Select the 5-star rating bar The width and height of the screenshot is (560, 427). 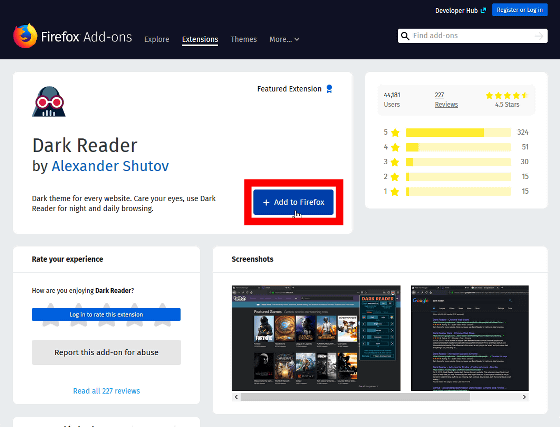click(x=458, y=132)
